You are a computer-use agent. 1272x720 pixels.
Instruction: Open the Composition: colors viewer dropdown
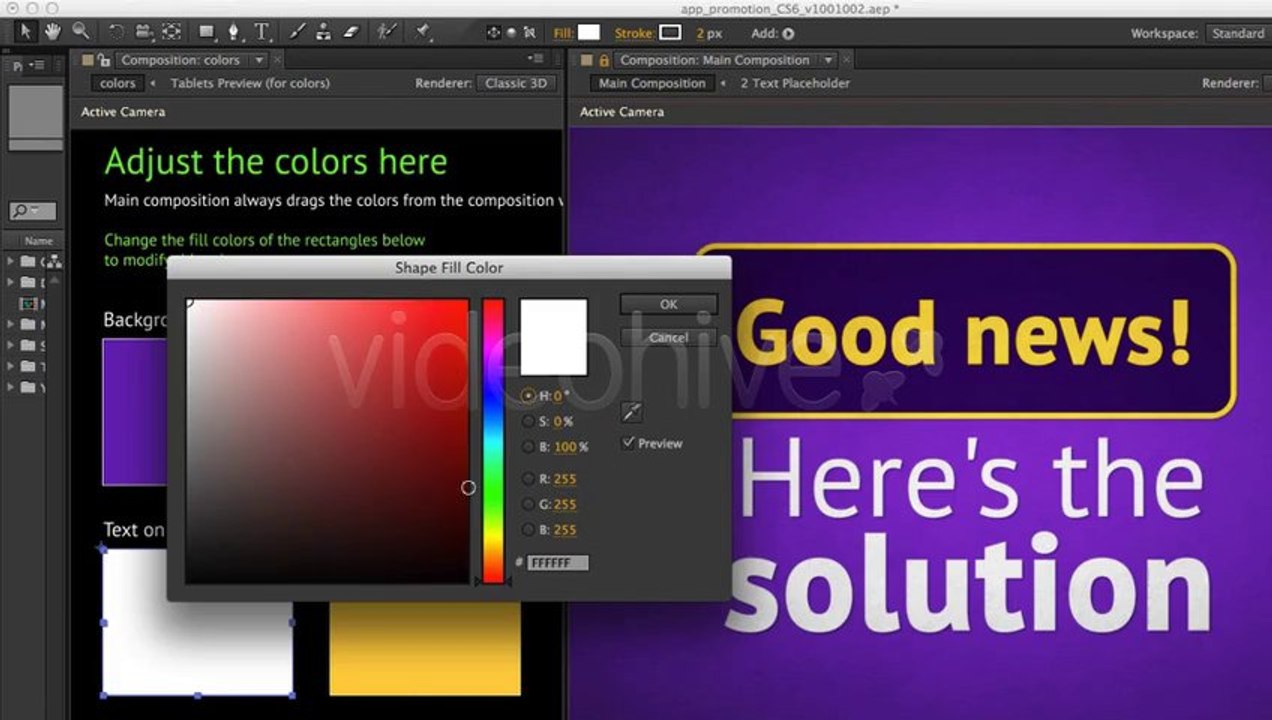coord(260,60)
